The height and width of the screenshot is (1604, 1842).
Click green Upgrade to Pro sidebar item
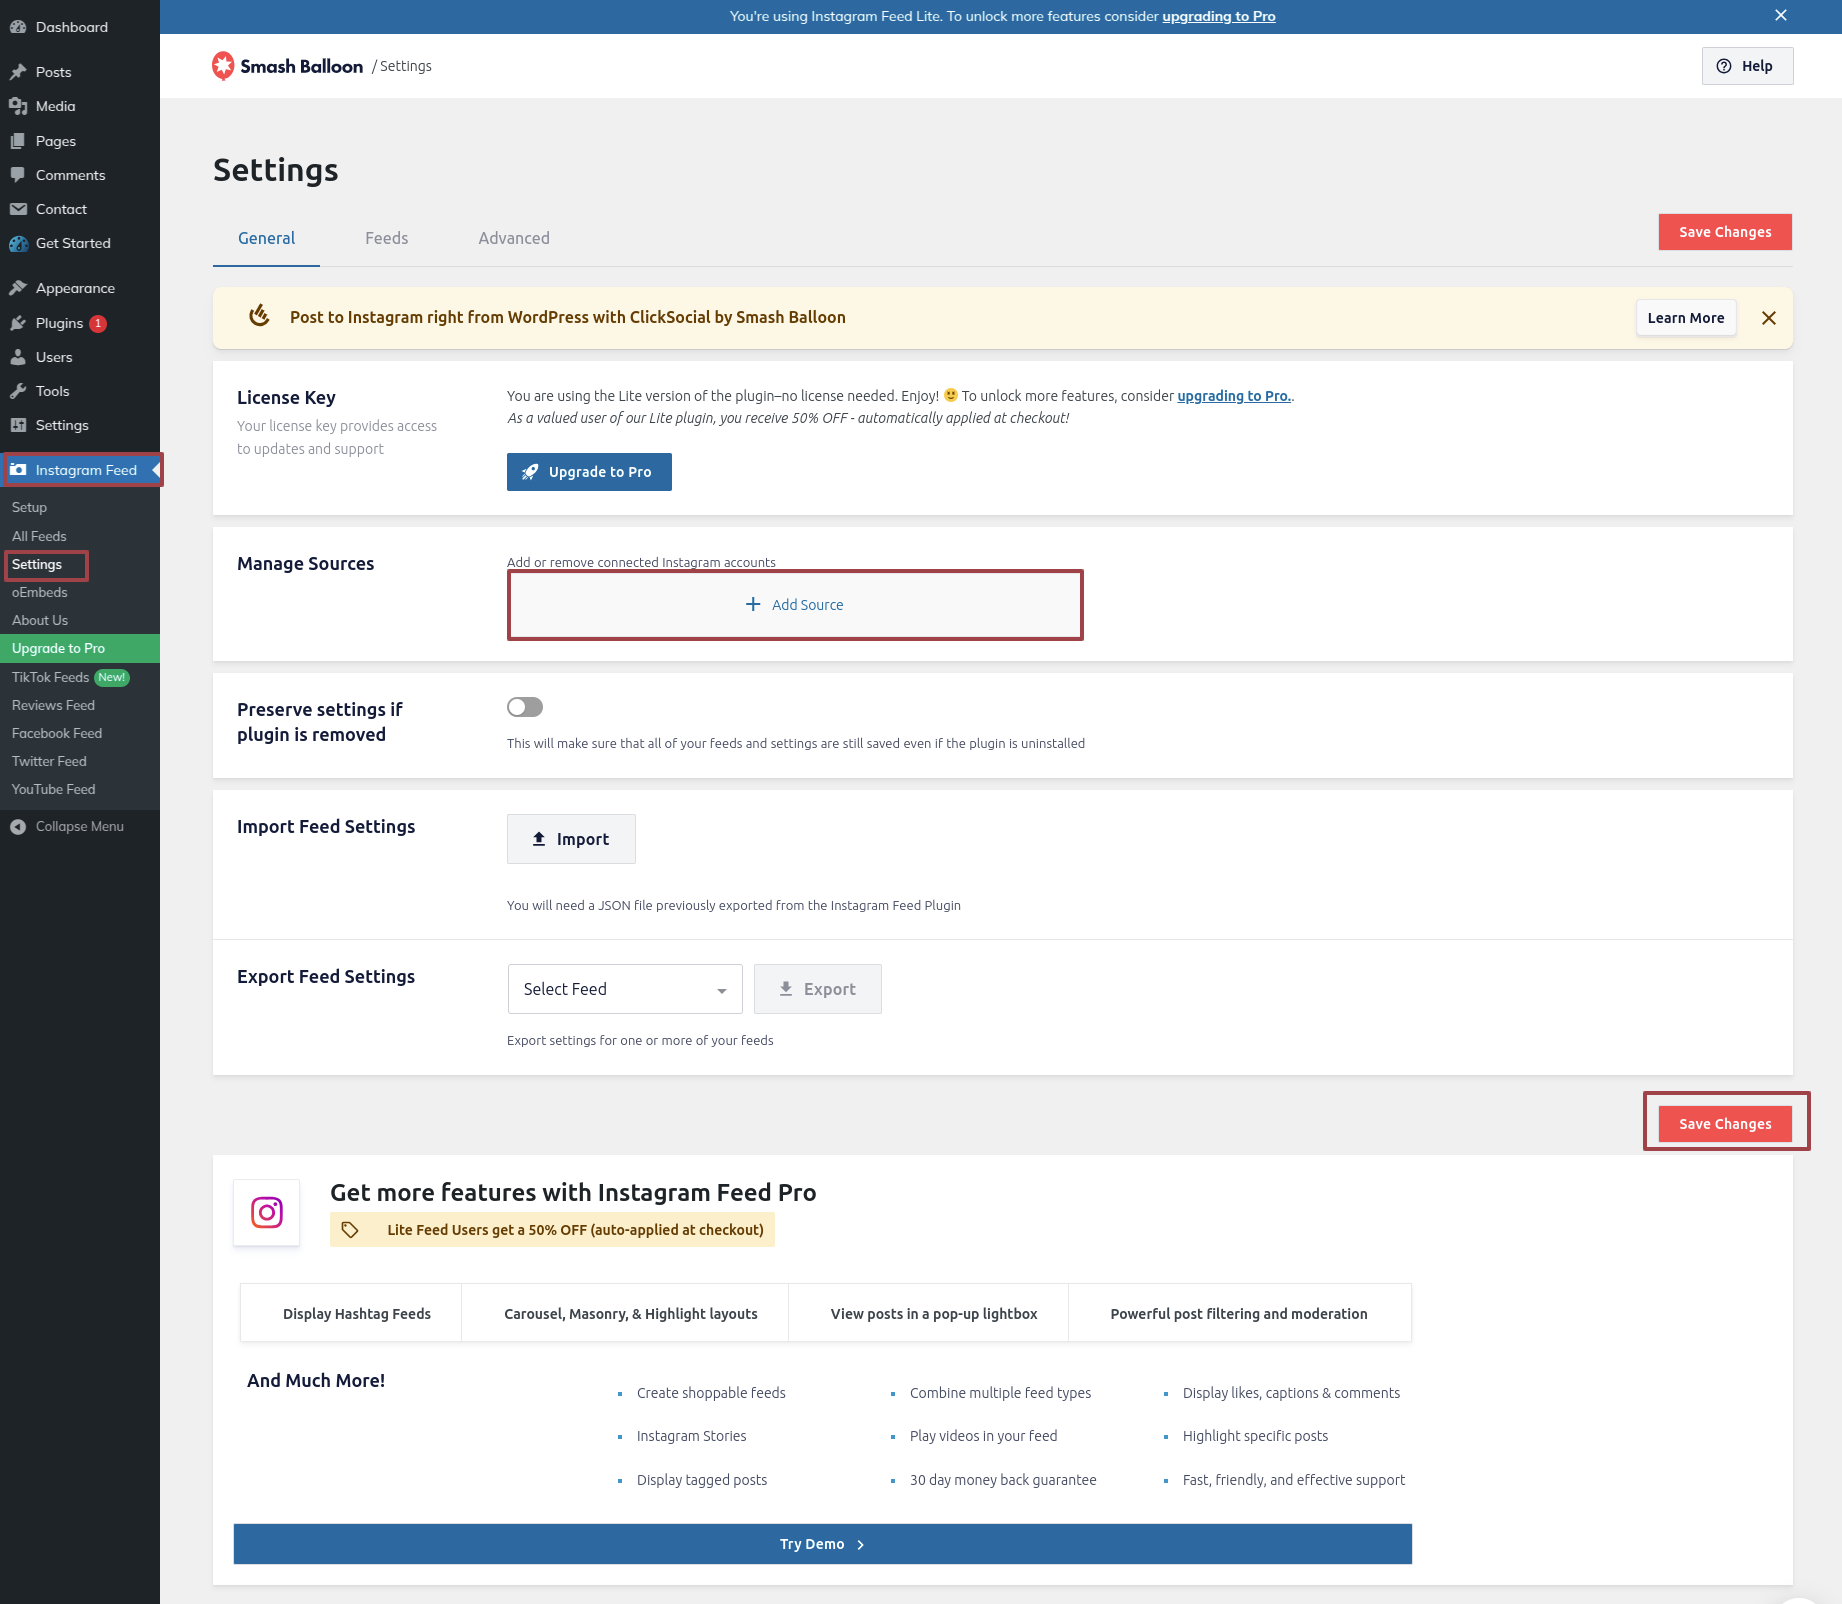(x=80, y=648)
